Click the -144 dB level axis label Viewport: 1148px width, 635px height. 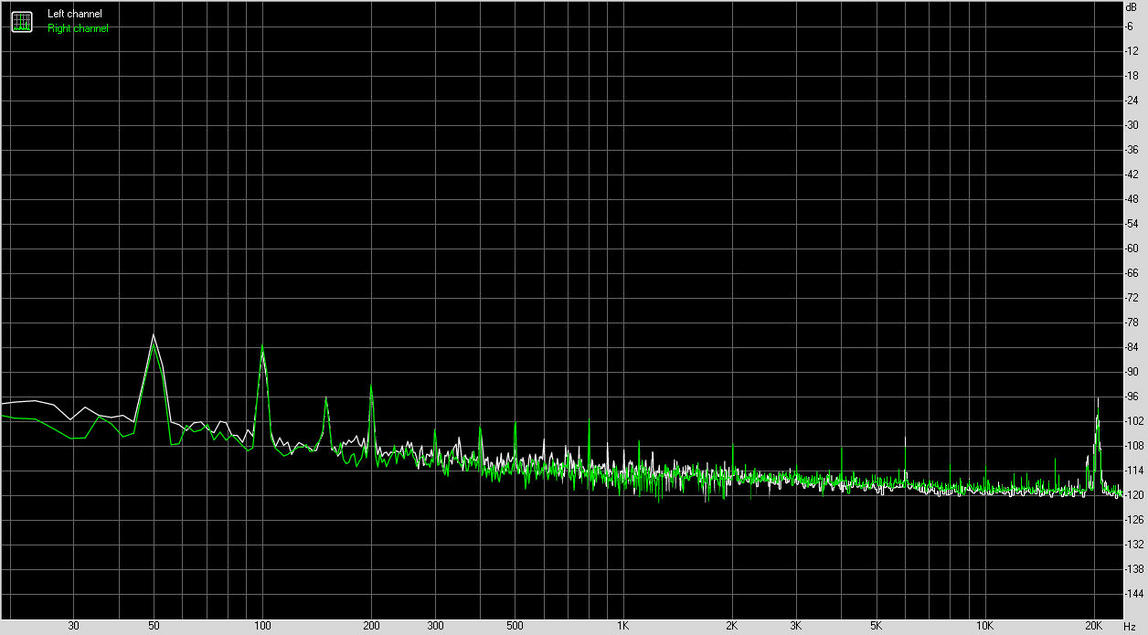pos(1133,593)
